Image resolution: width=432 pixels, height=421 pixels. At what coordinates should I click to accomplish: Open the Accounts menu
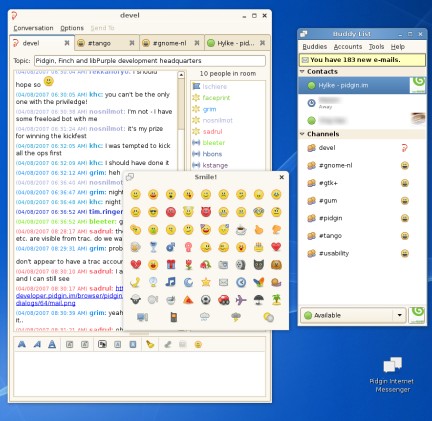(x=348, y=47)
